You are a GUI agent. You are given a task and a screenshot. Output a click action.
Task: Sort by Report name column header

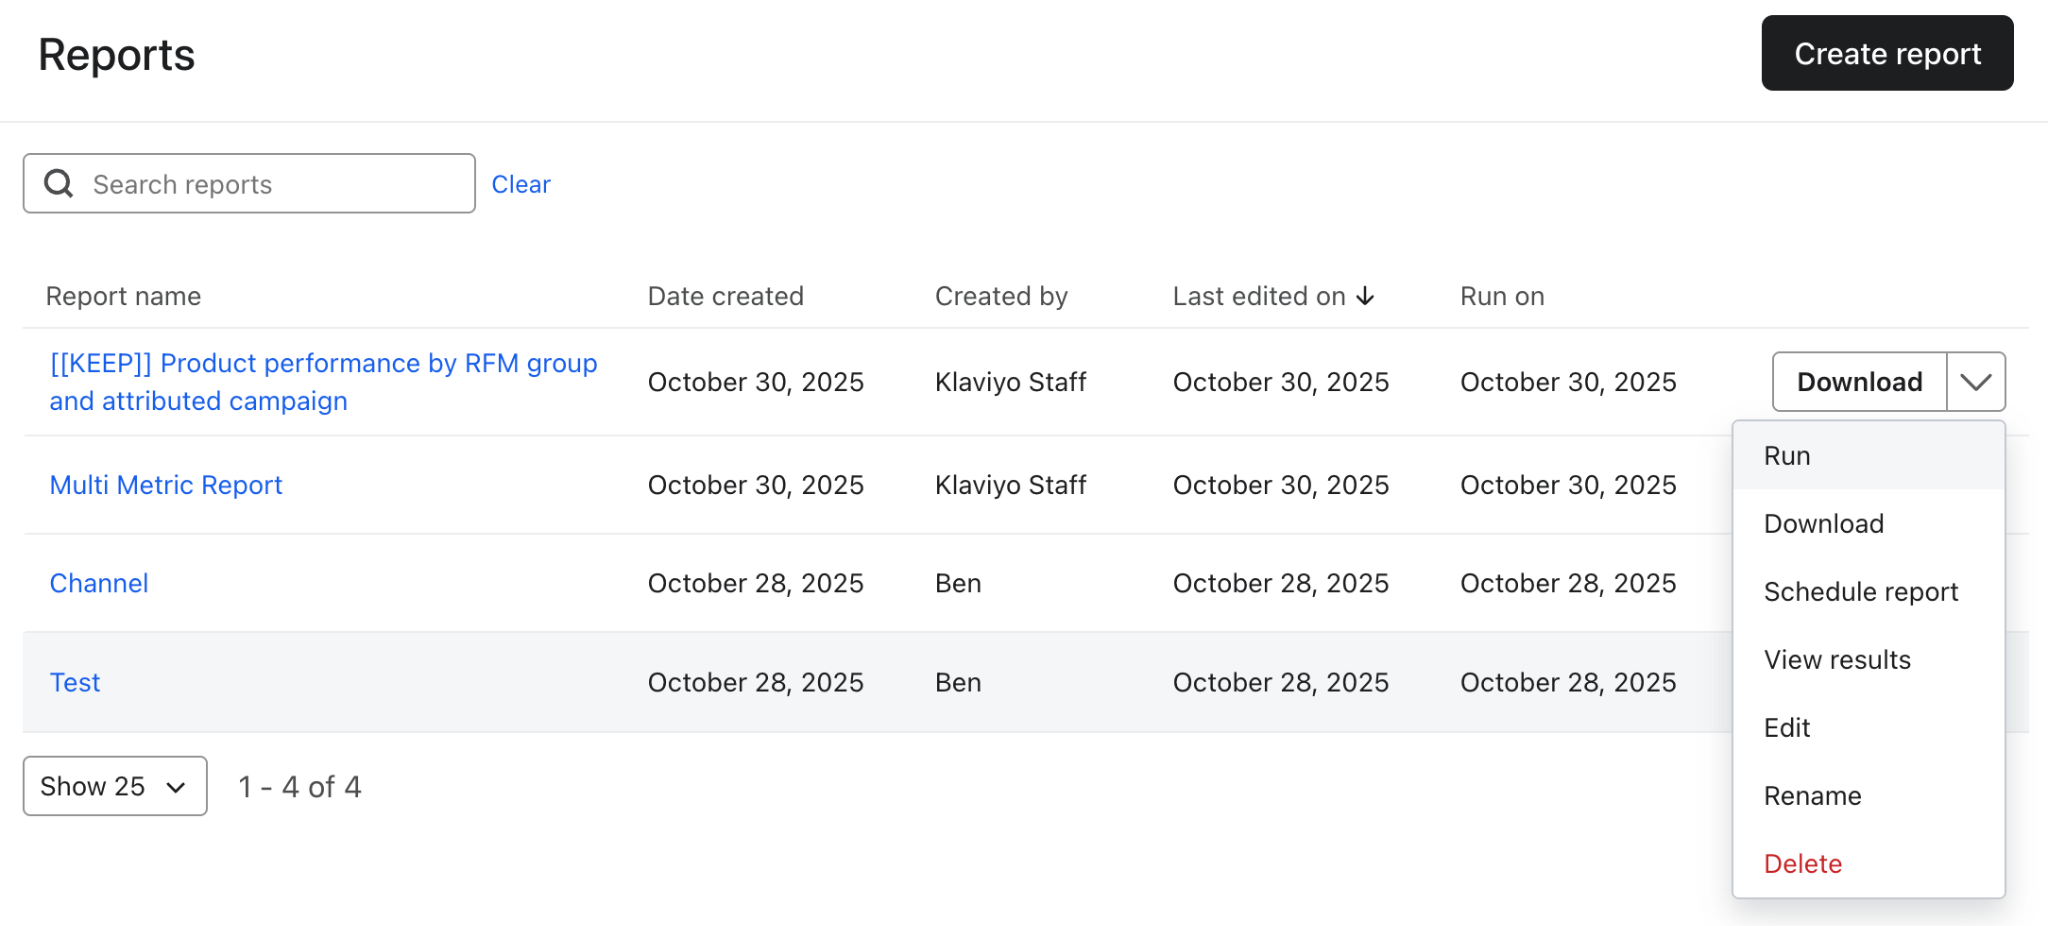pos(123,296)
